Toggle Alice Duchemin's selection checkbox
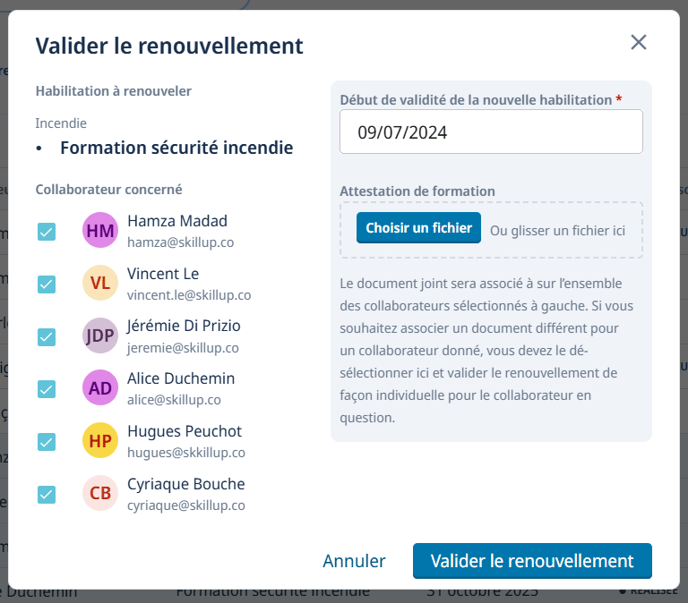The height and width of the screenshot is (603, 688). pyautogui.click(x=46, y=389)
